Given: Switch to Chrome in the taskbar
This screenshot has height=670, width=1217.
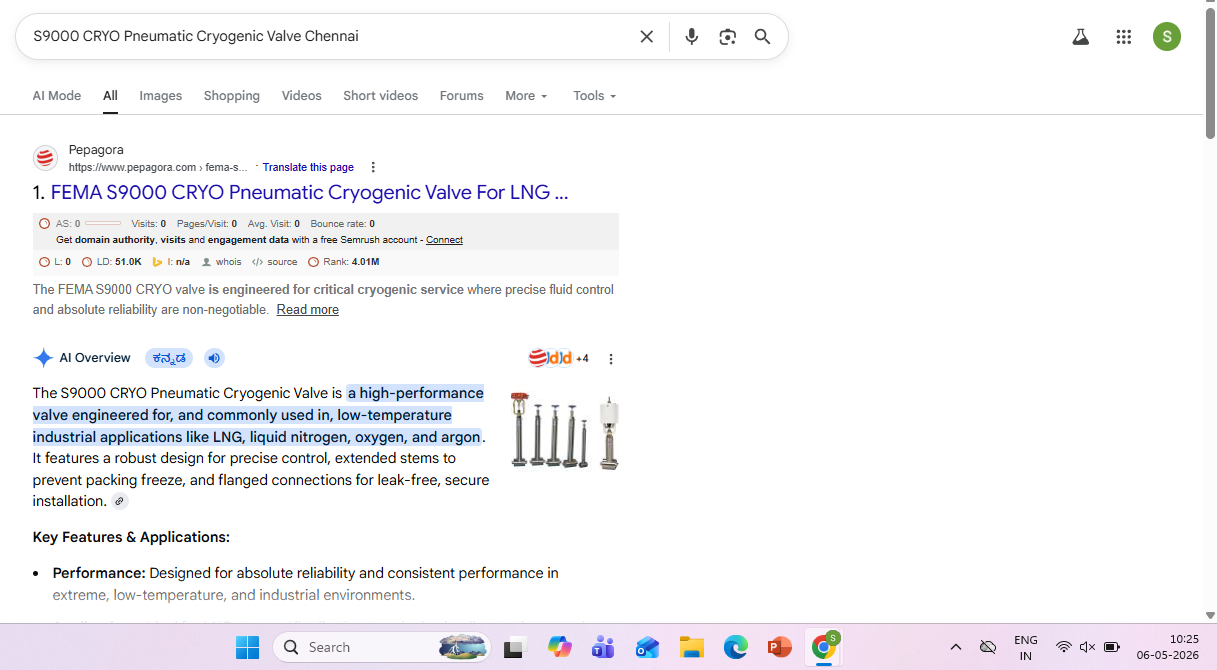Looking at the screenshot, I should point(824,647).
